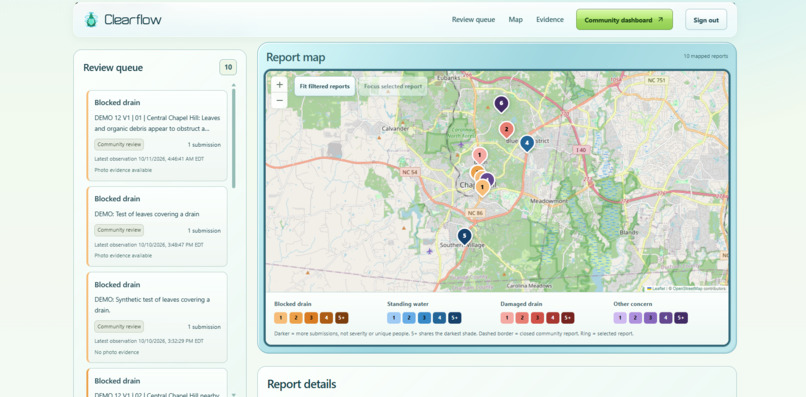Viewport: 806px width, 397px height.
Task: Go to Review queue nav item
Action: (x=473, y=20)
